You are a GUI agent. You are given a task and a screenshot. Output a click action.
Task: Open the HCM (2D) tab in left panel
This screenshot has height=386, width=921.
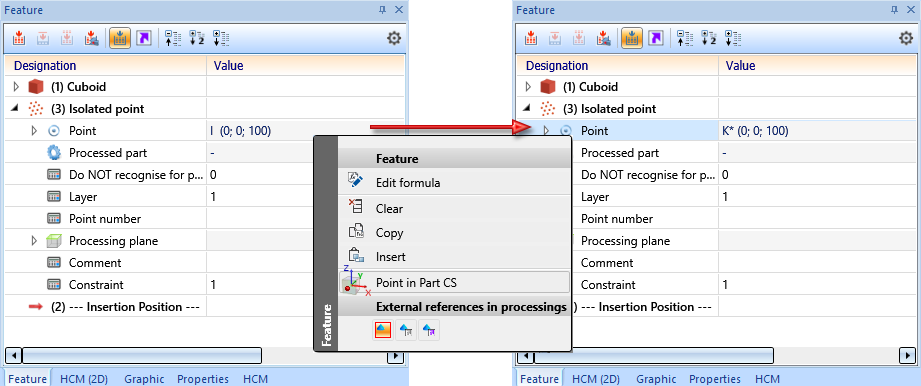coord(85,379)
